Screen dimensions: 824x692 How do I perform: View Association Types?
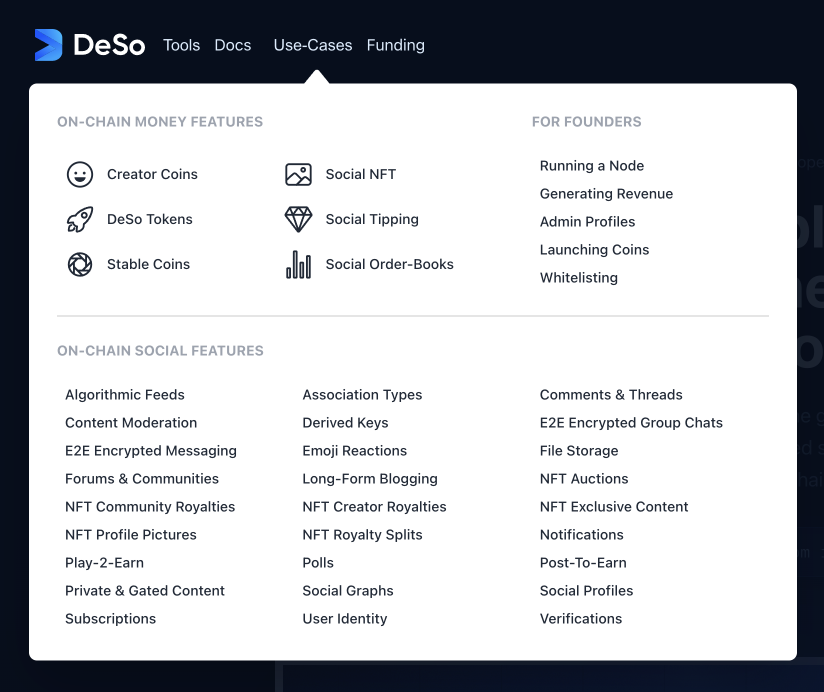coord(362,395)
